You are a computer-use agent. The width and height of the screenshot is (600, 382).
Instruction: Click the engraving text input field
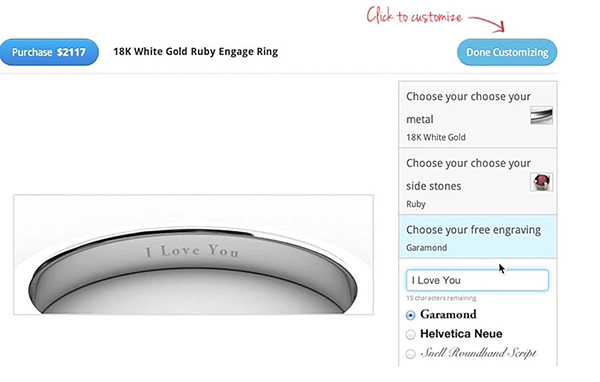click(477, 280)
